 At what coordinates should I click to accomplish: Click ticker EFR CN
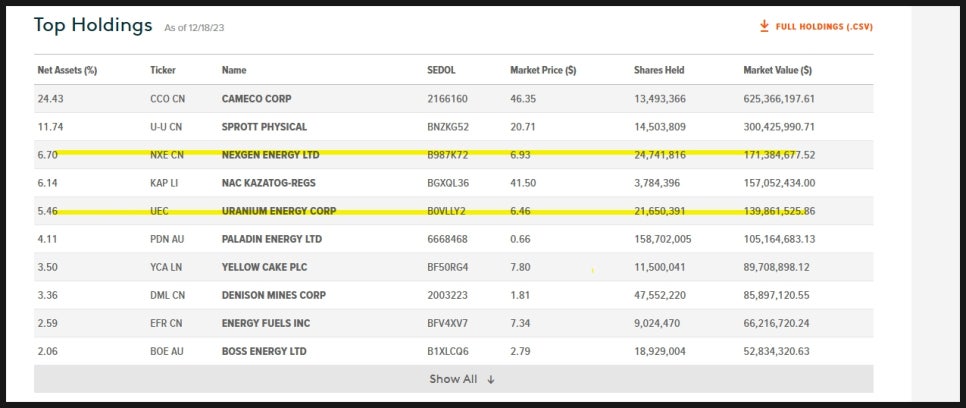(x=166, y=324)
